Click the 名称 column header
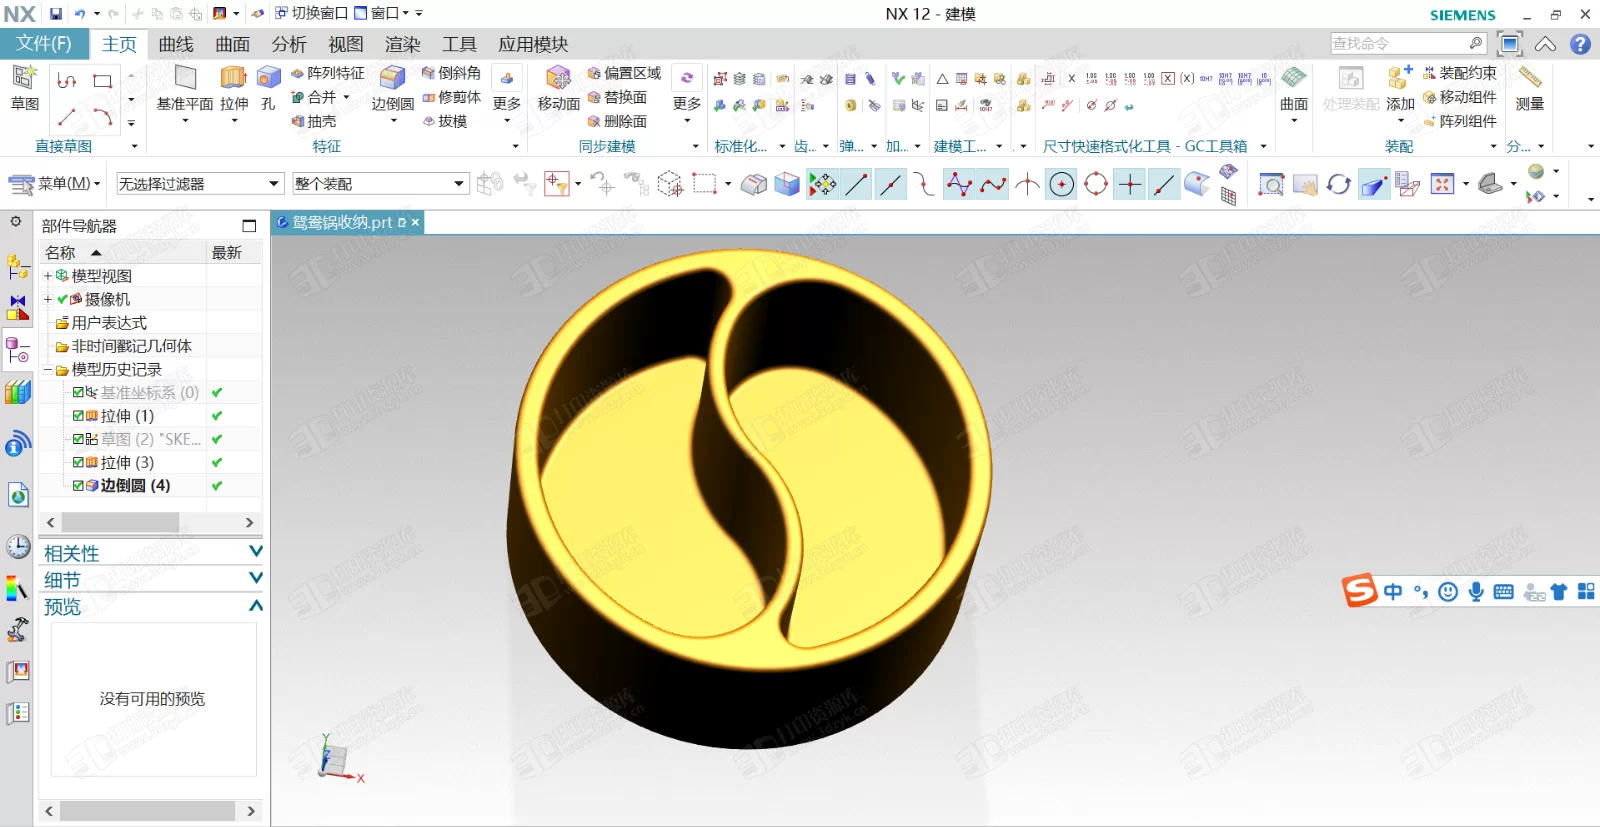1600x827 pixels. 122,252
